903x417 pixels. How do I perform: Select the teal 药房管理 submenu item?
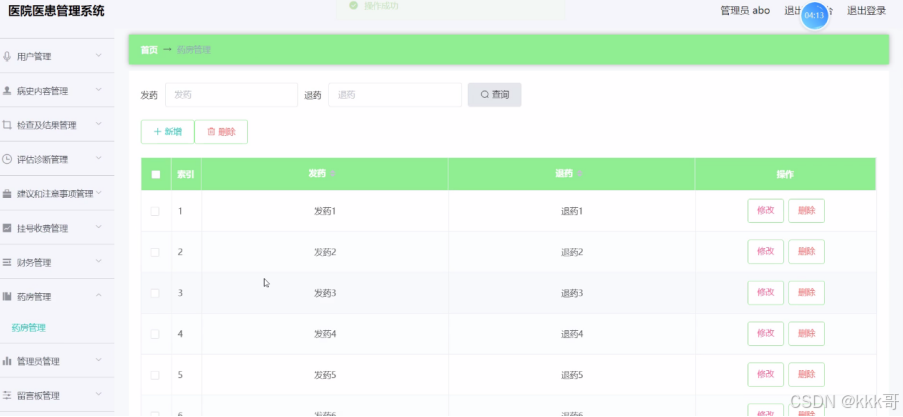click(x=29, y=328)
